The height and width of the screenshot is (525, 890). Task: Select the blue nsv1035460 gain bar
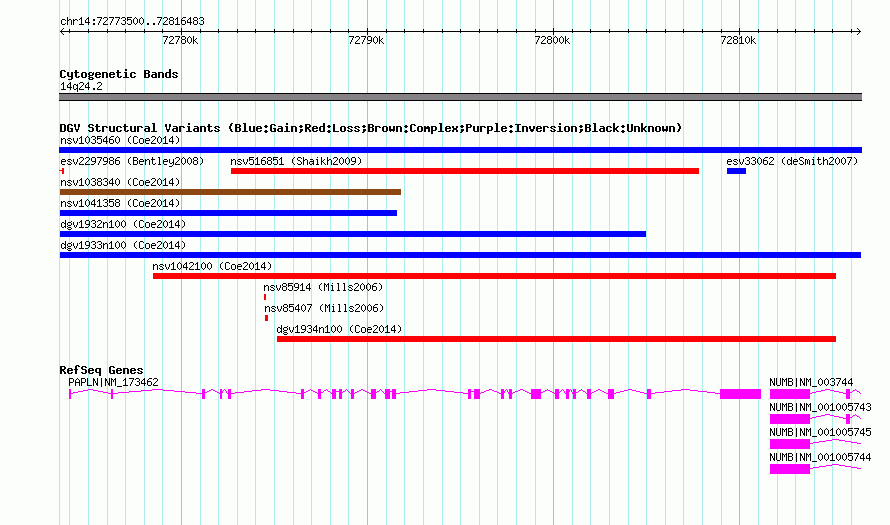pos(460,150)
